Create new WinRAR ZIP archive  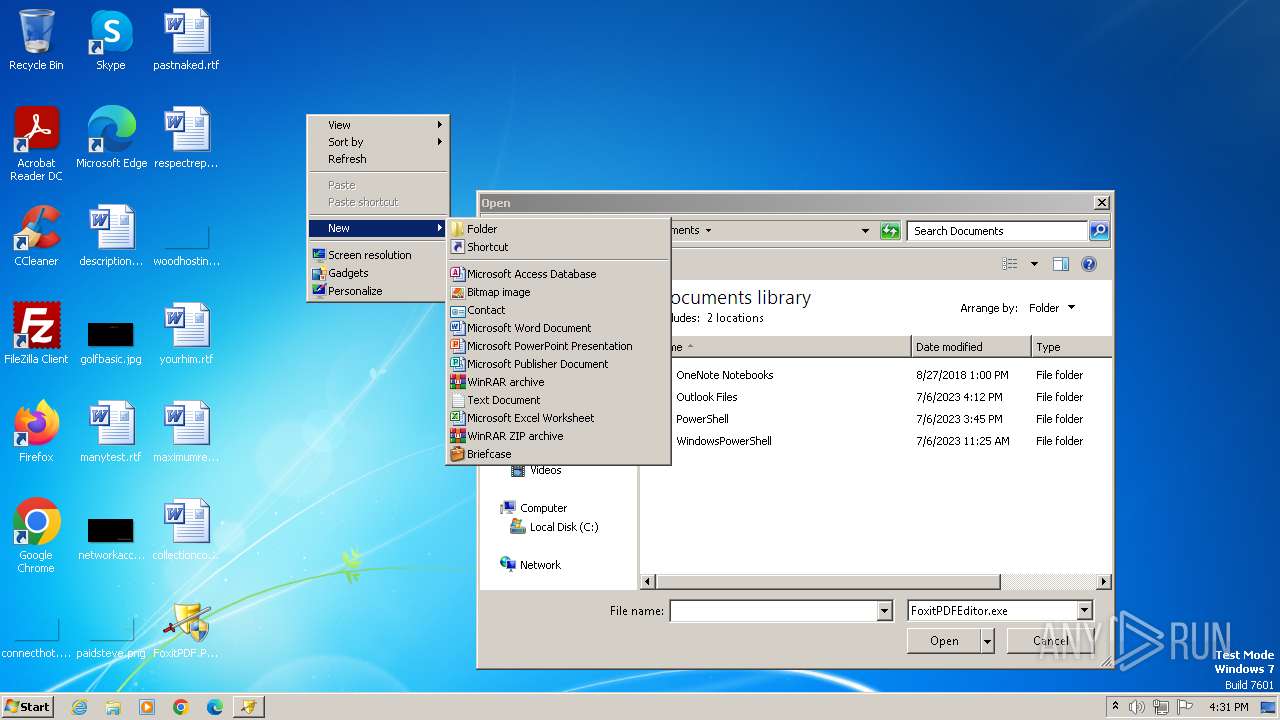(x=558, y=436)
